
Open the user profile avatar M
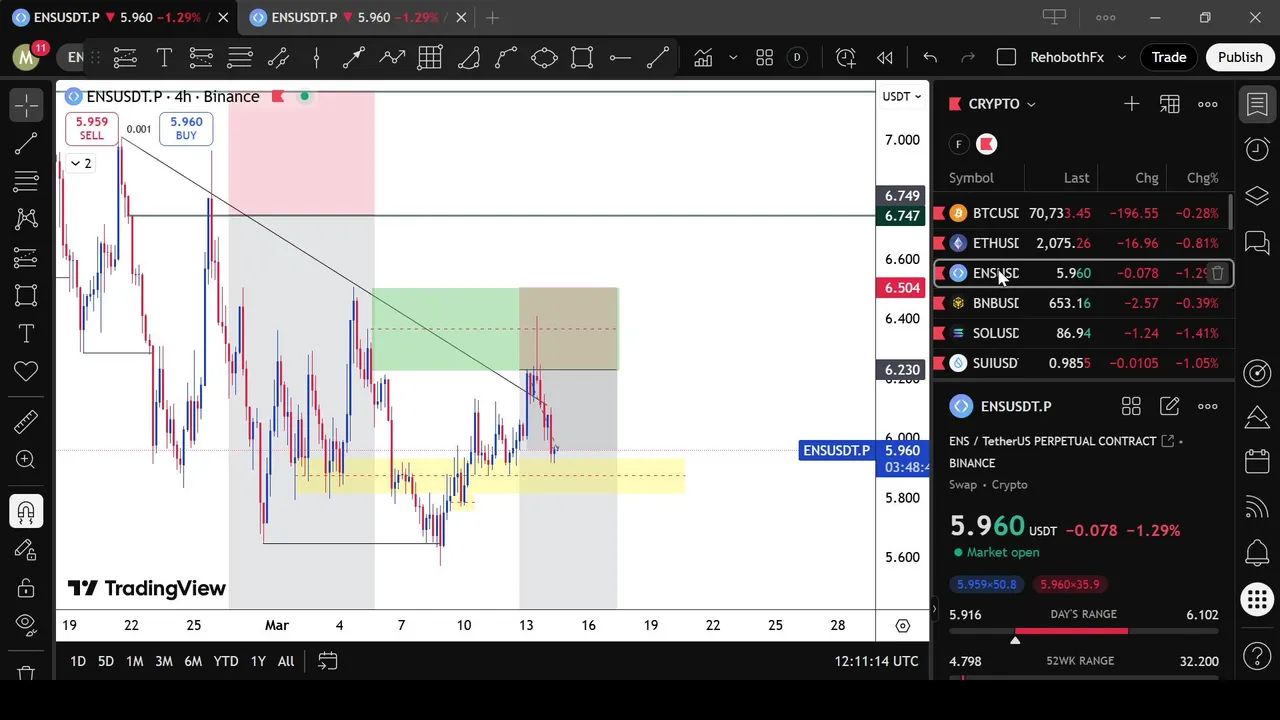[26, 58]
